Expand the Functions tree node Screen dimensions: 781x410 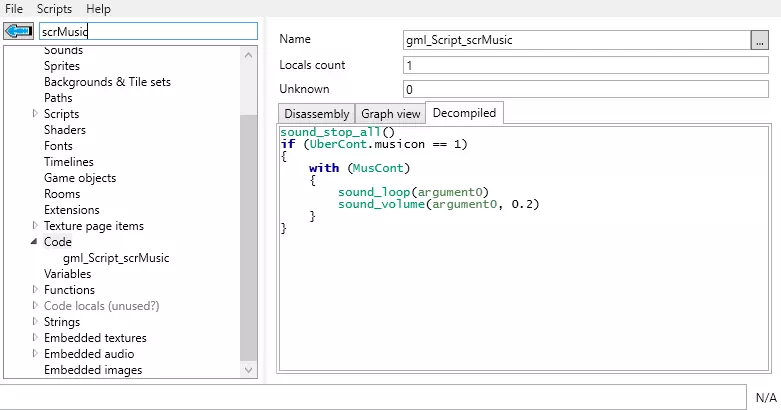pos(35,290)
